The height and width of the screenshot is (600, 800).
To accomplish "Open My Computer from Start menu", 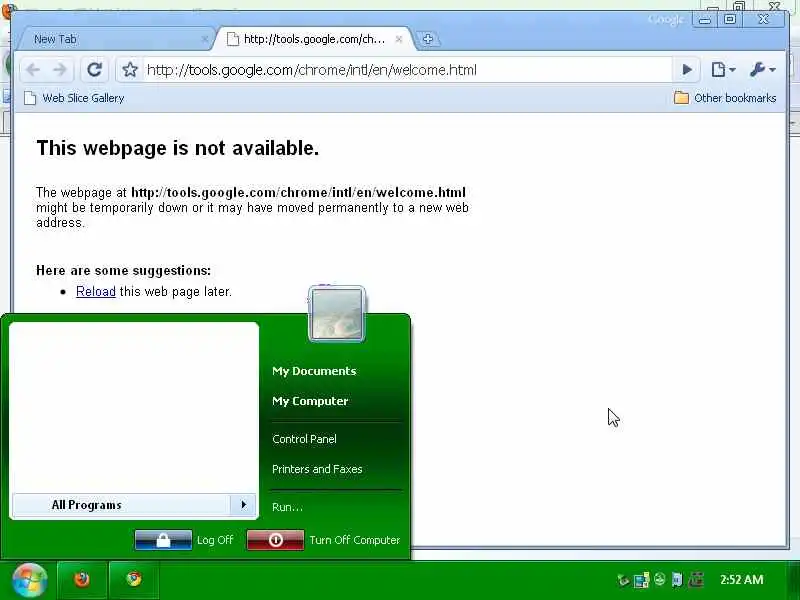I will point(310,401).
